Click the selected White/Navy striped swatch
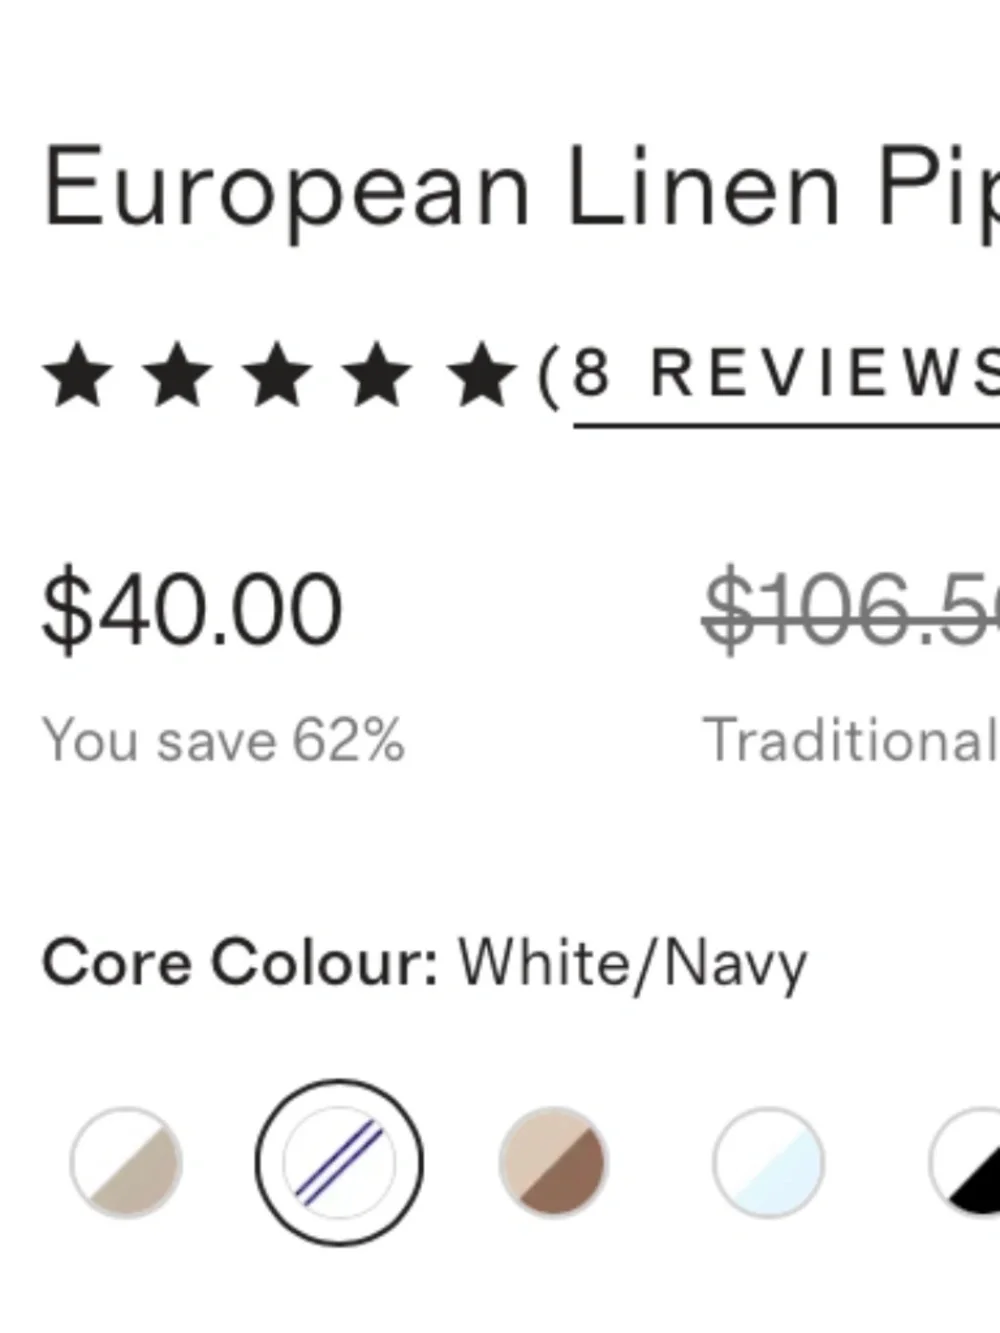 click(339, 1163)
